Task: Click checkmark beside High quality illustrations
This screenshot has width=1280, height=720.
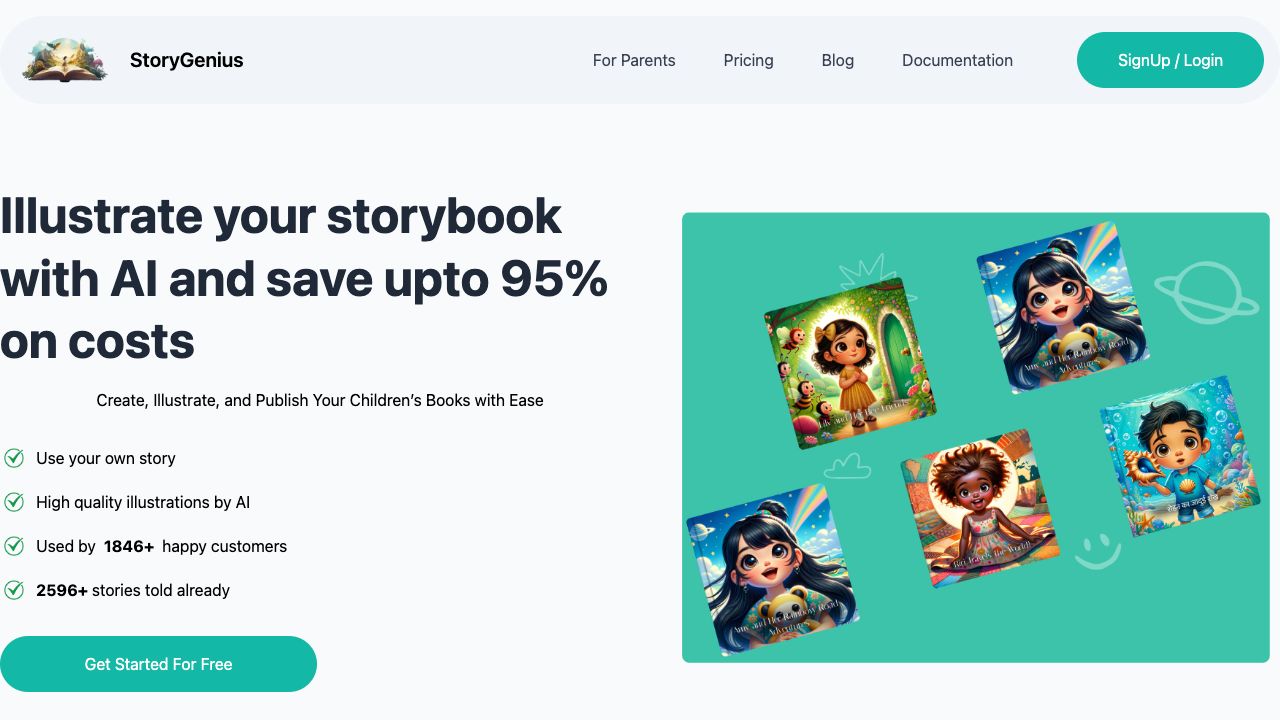Action: pyautogui.click(x=14, y=502)
